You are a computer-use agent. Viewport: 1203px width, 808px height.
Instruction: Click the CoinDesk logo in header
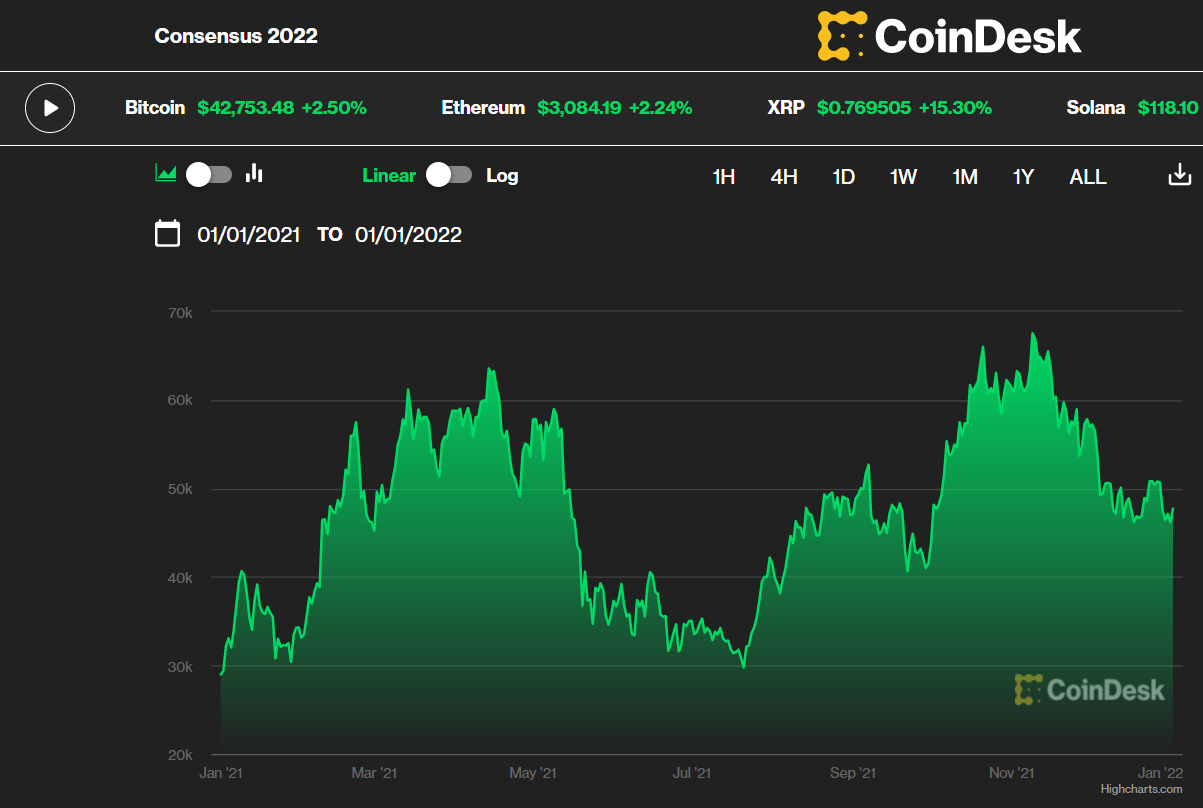pos(949,36)
